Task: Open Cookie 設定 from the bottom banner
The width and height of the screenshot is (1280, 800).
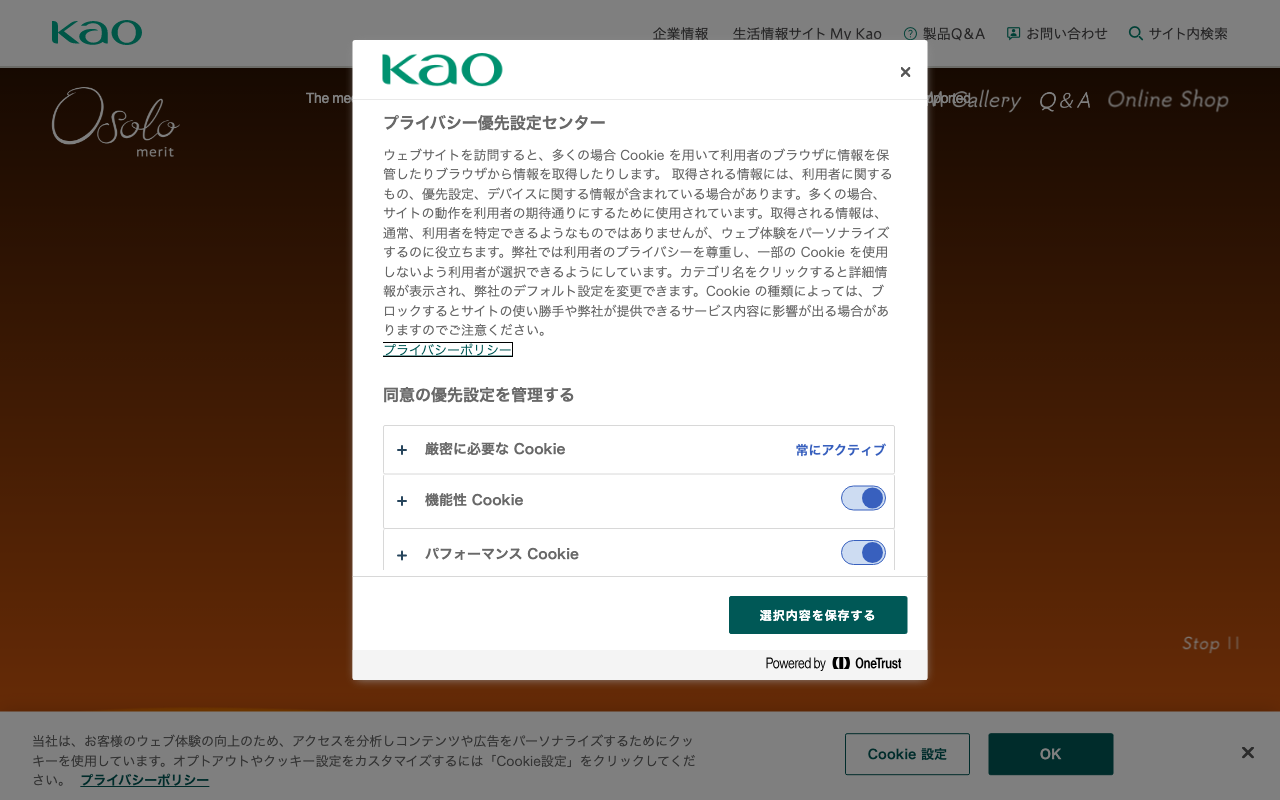Action: (x=907, y=754)
